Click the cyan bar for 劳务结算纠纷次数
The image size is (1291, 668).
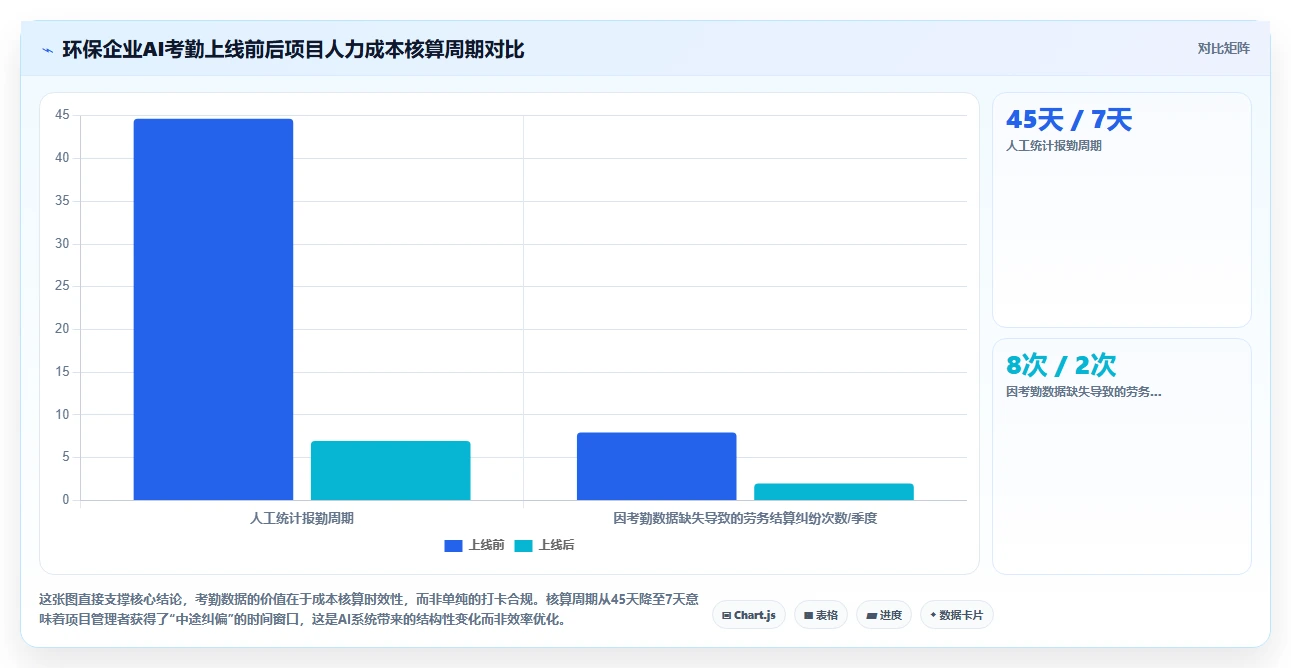click(834, 492)
